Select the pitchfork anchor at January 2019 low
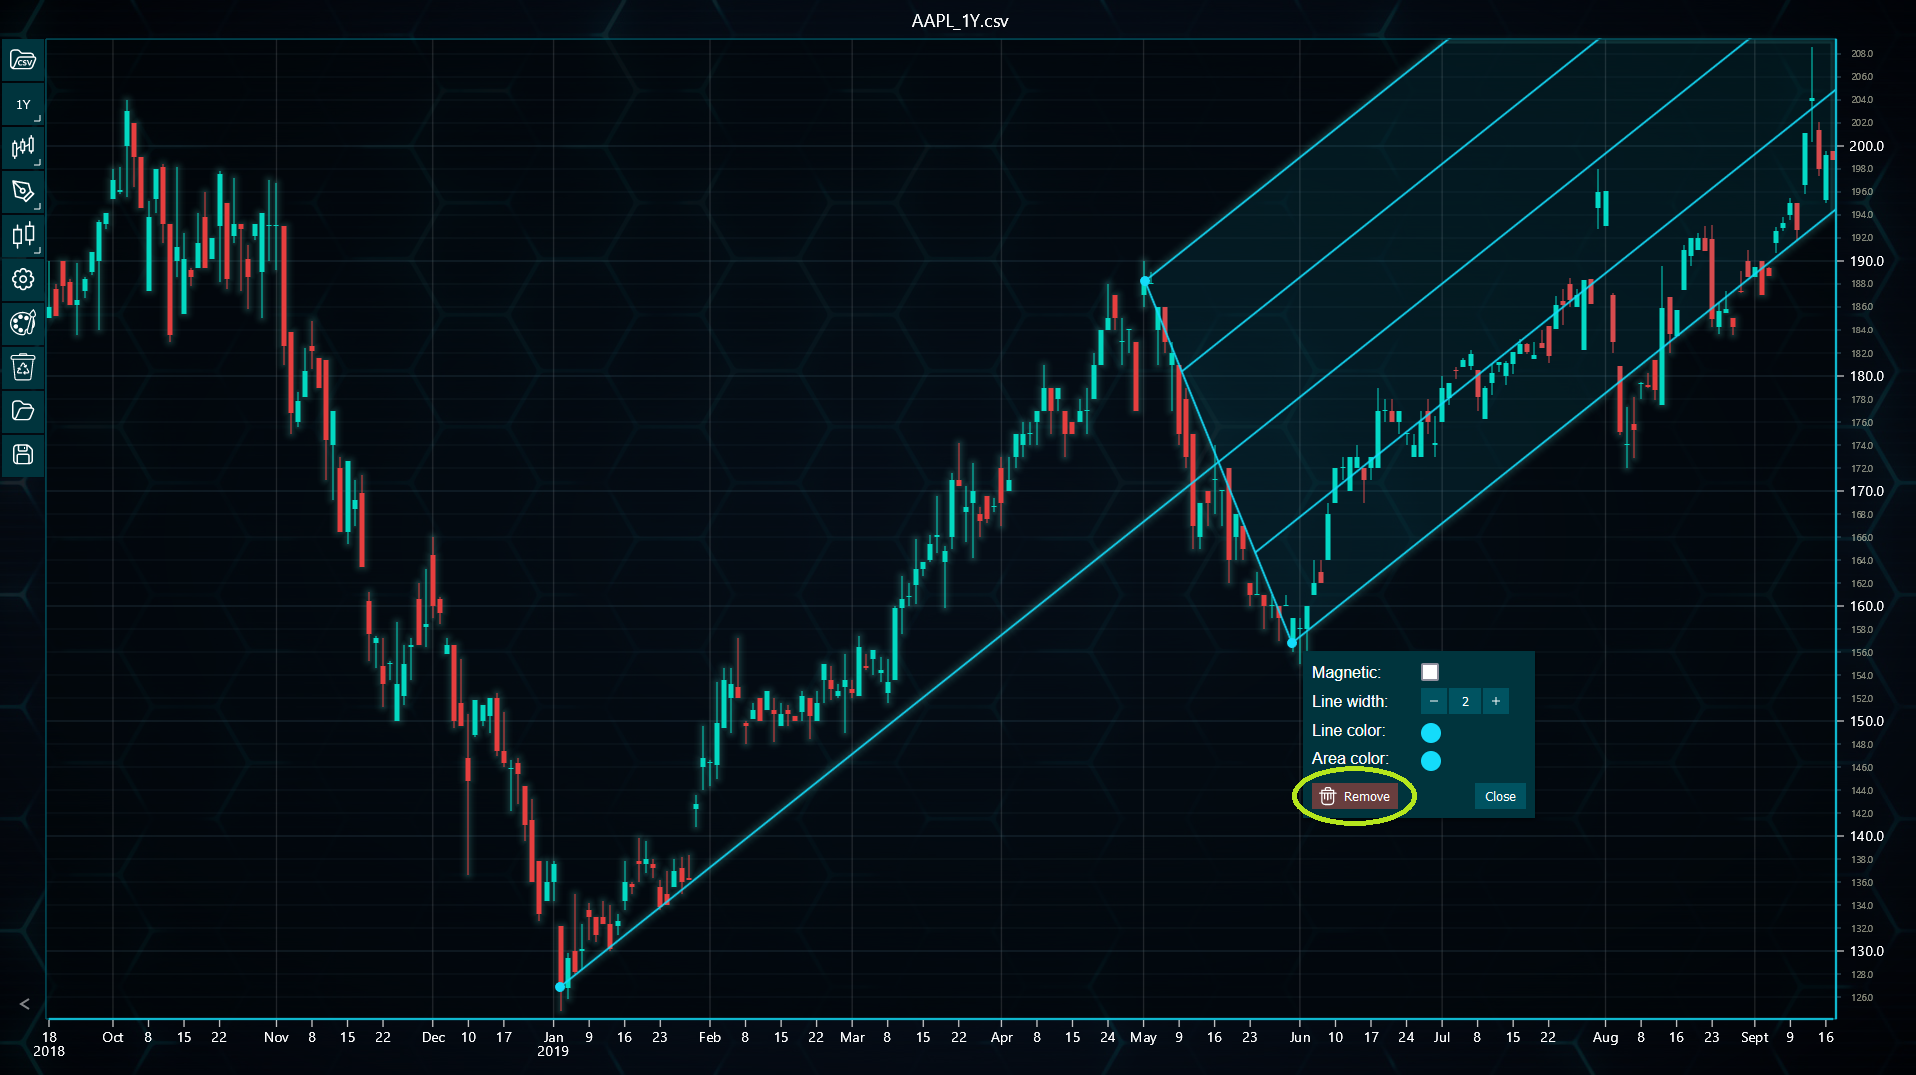Image resolution: width=1916 pixels, height=1075 pixels. [560, 987]
